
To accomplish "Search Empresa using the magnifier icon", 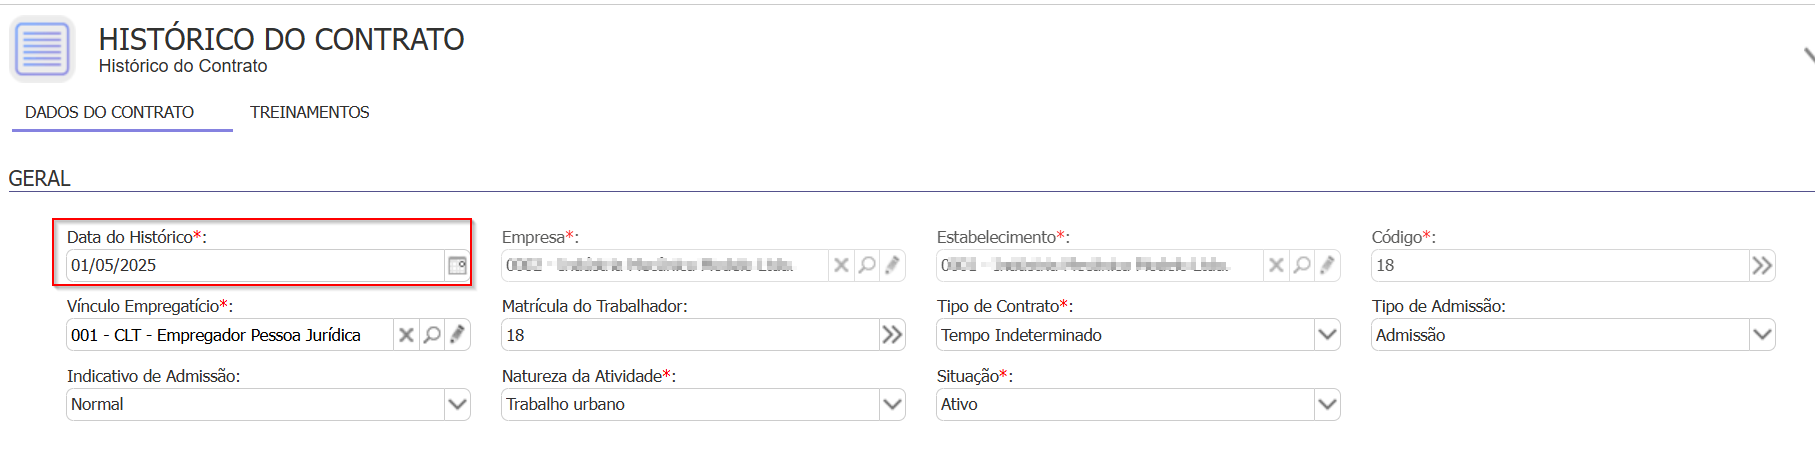I will click(x=867, y=265).
